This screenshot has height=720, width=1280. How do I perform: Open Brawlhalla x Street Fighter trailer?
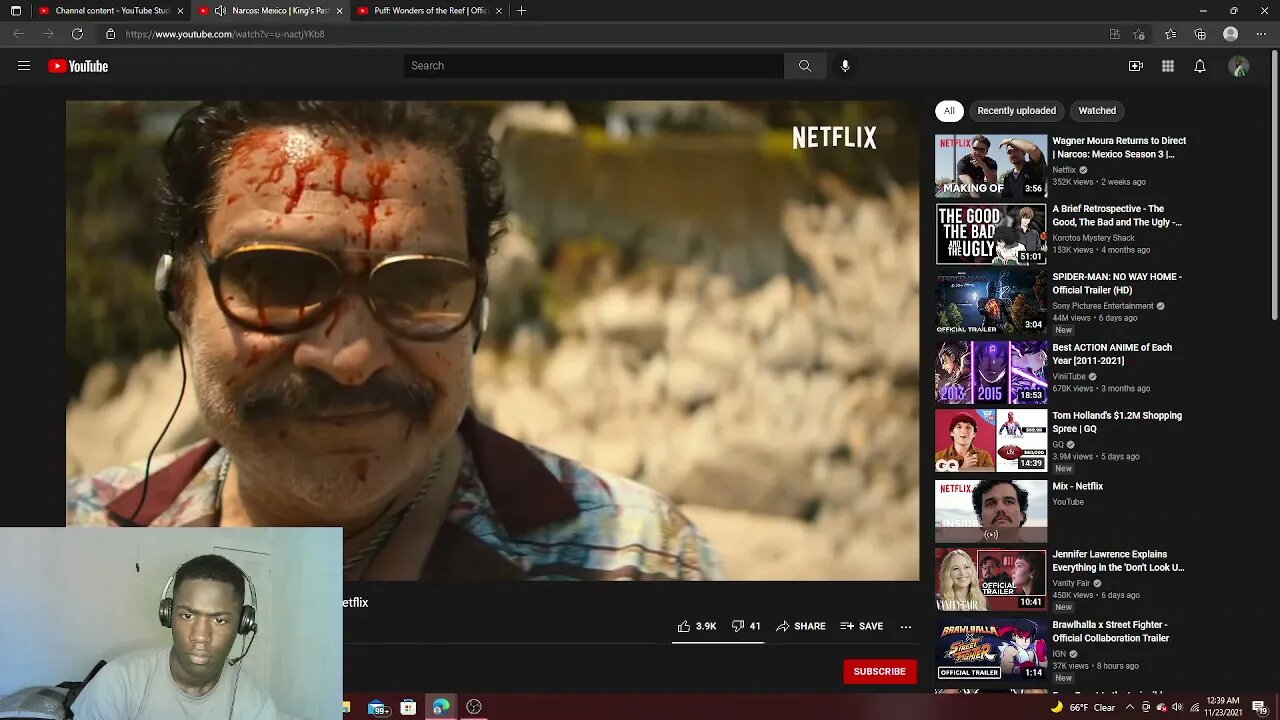[x=1110, y=631]
